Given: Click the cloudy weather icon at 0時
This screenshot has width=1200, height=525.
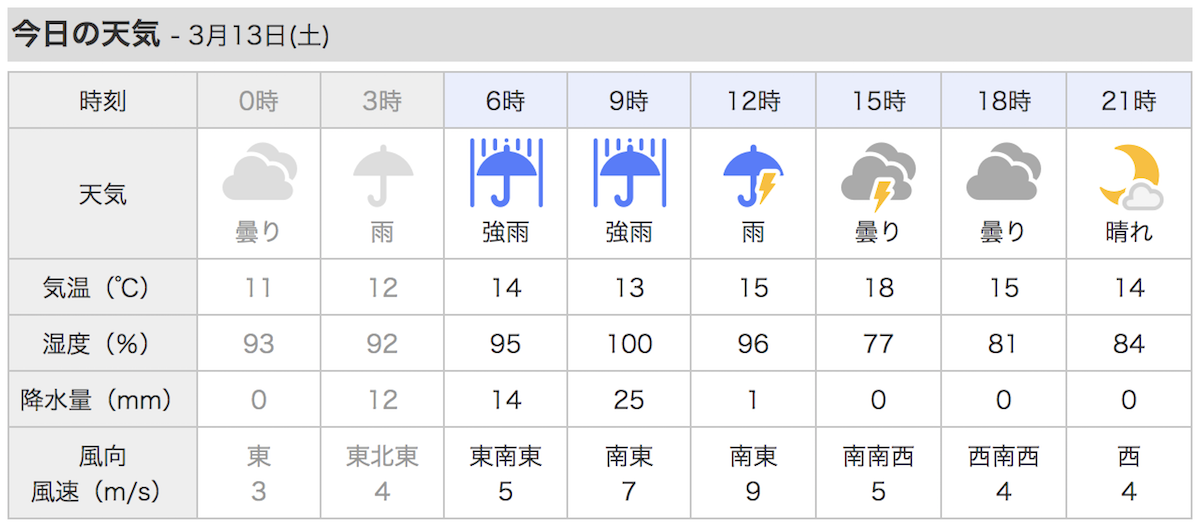Looking at the screenshot, I should [x=259, y=173].
